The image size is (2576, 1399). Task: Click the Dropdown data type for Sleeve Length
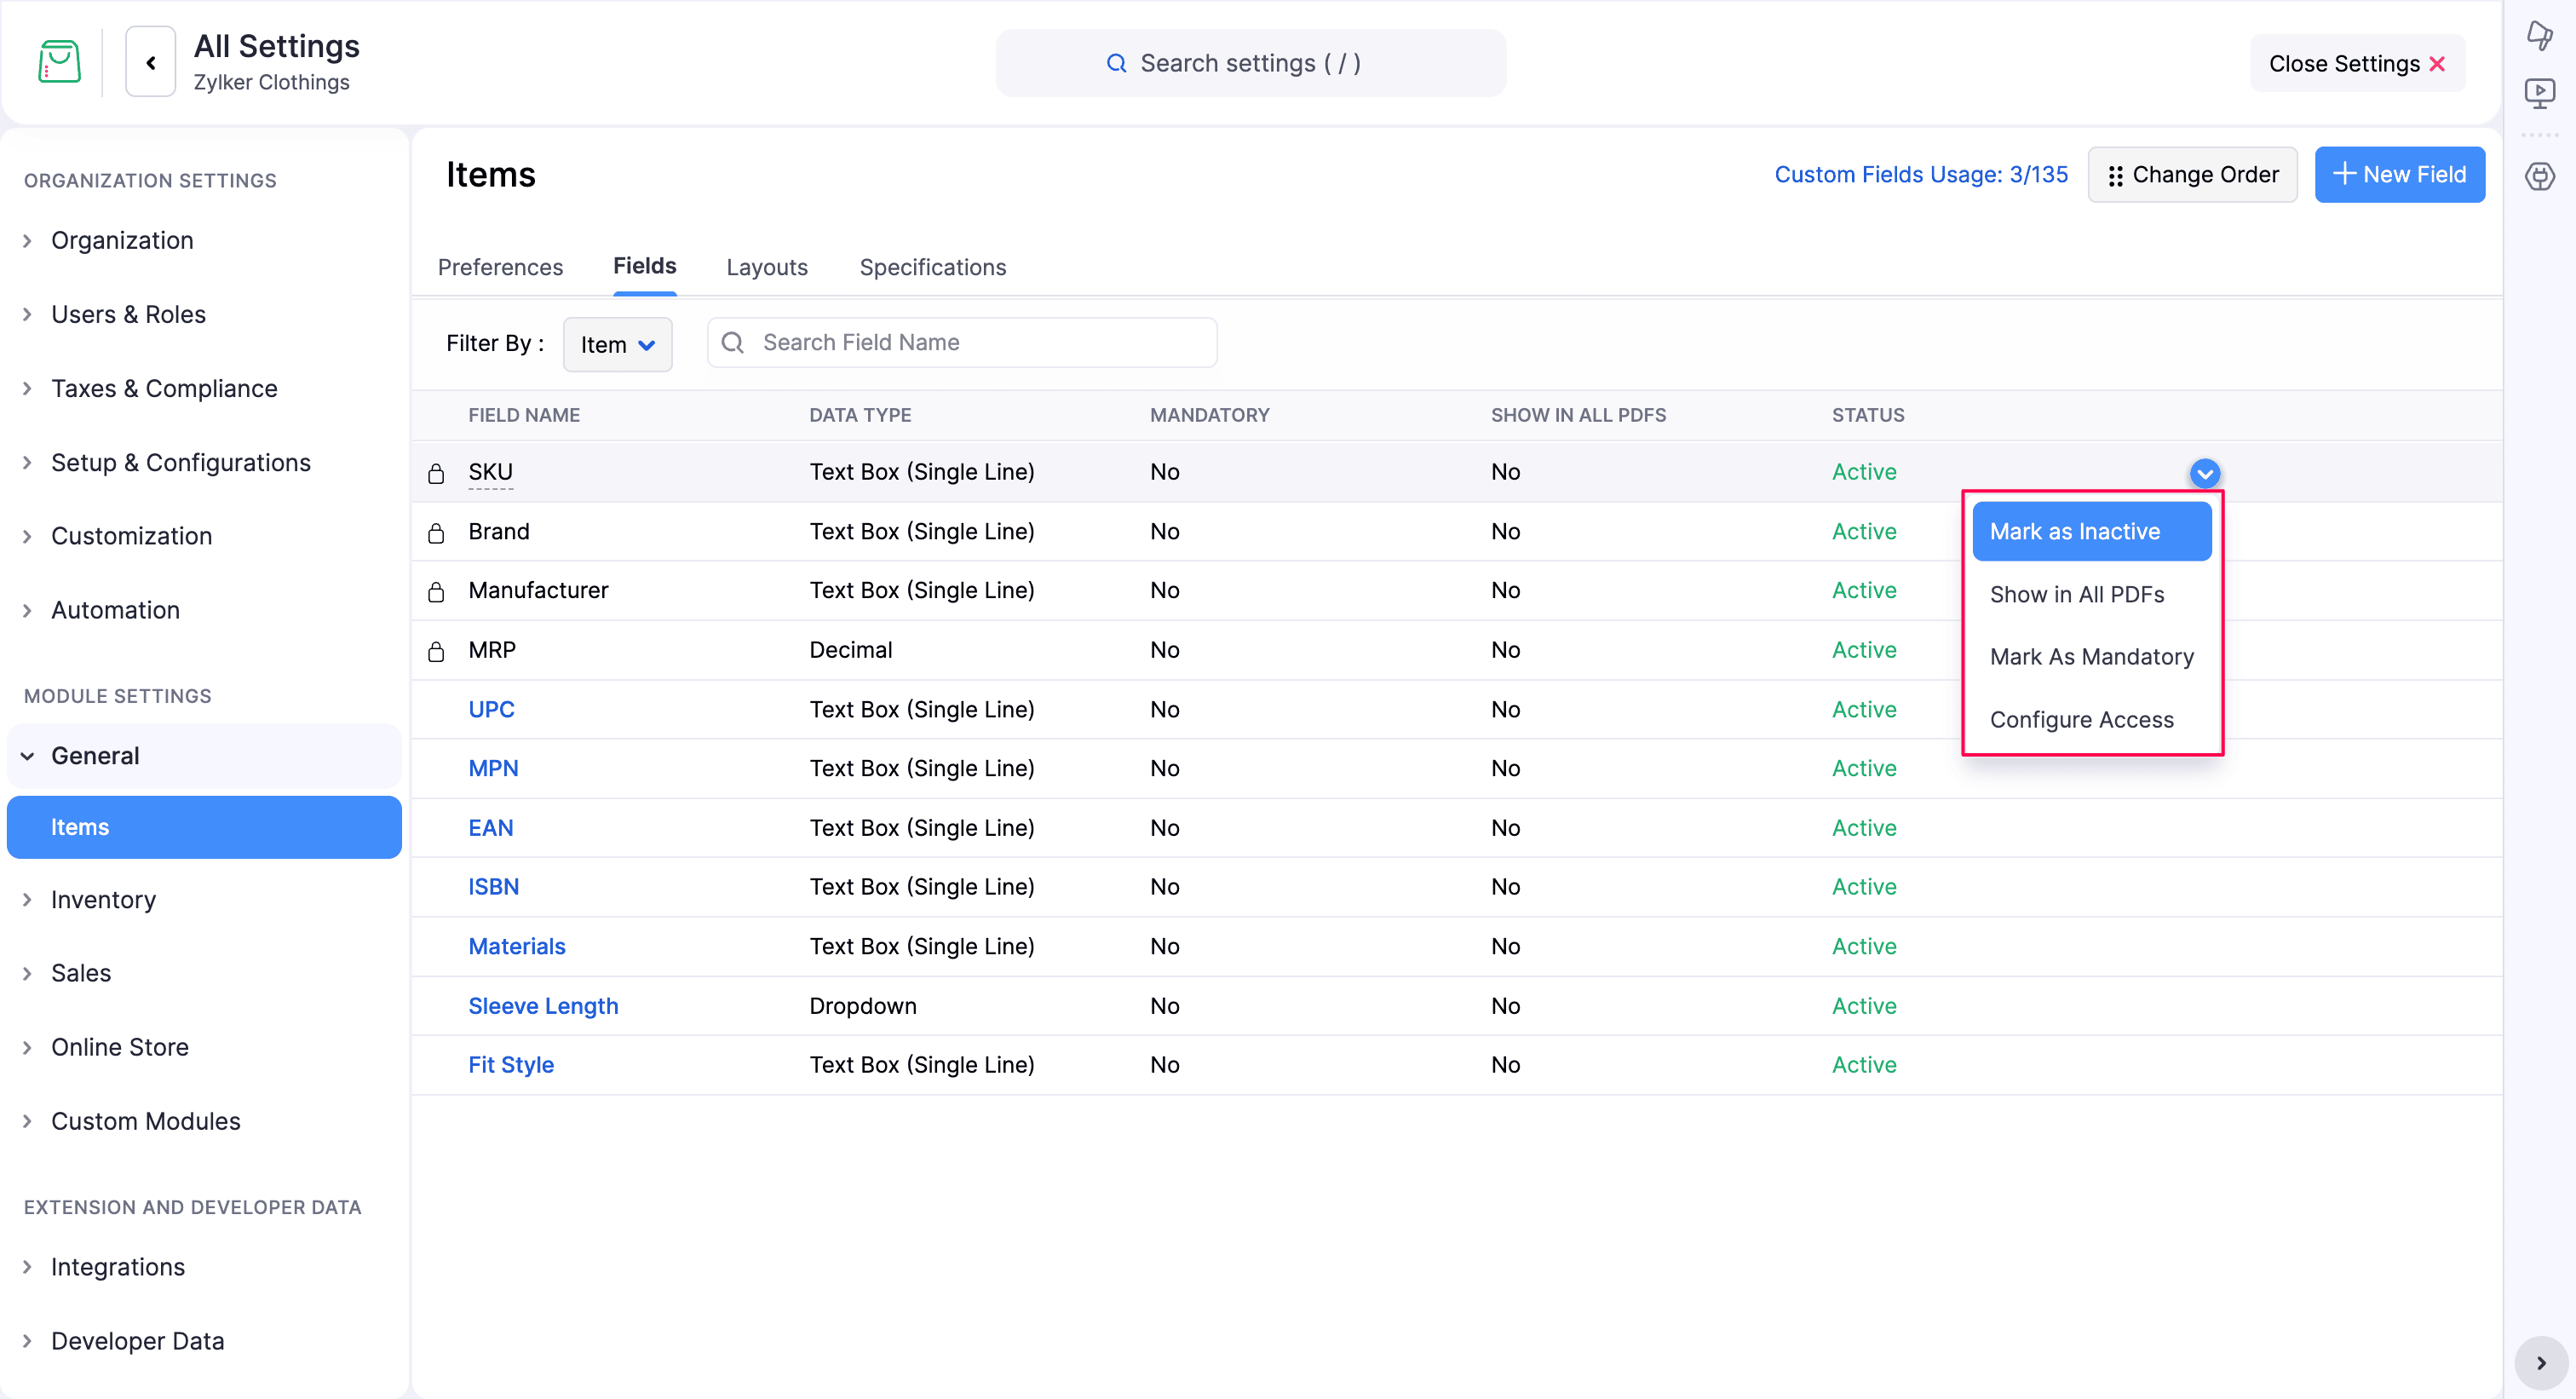862,1006
